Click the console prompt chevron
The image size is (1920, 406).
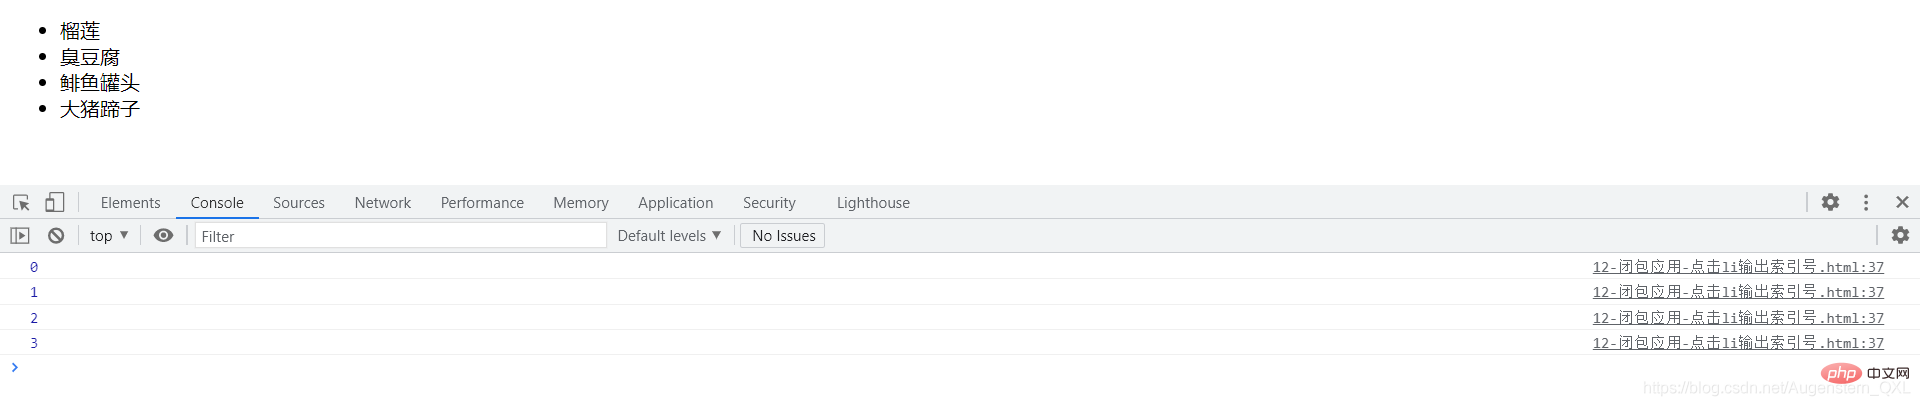[x=14, y=367]
